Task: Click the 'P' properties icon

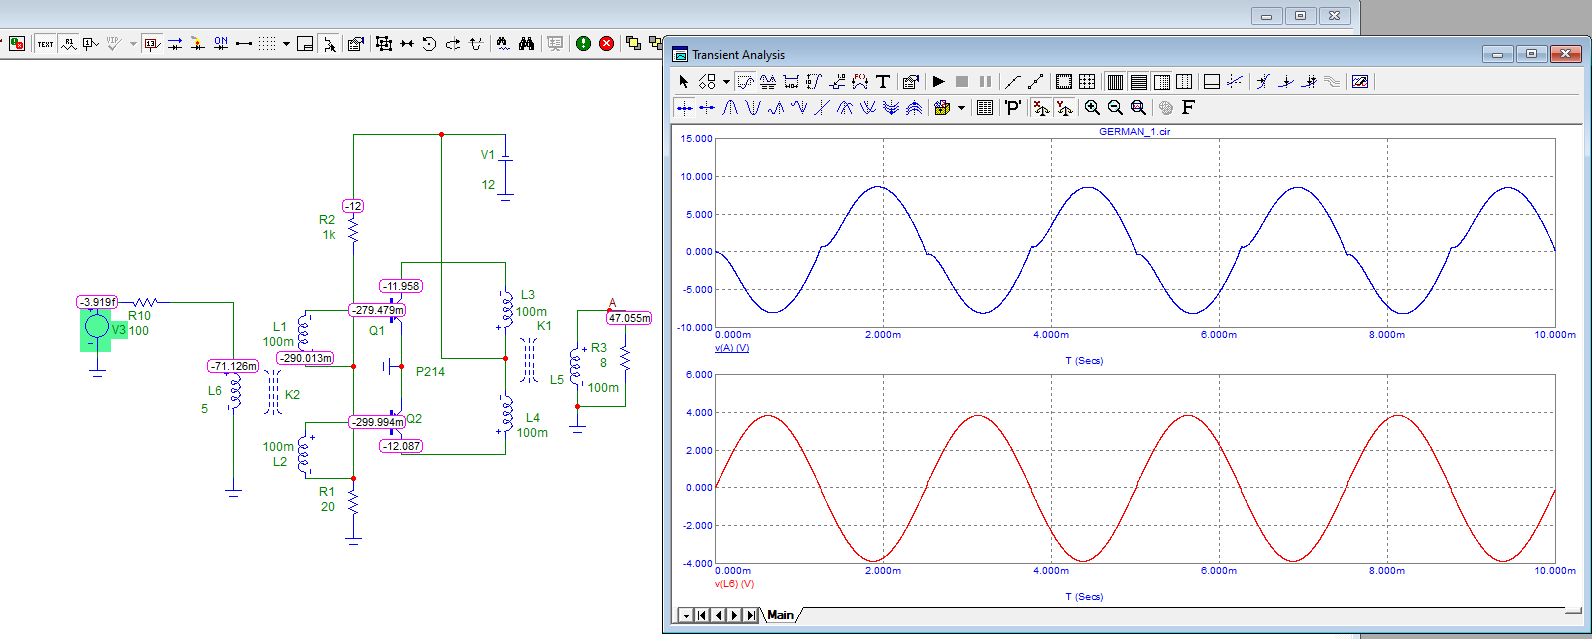Action: click(x=1013, y=108)
